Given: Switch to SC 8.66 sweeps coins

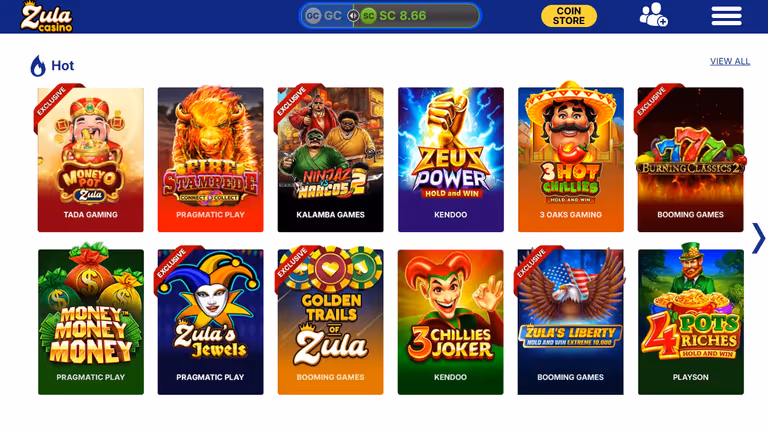Looking at the screenshot, I should pos(395,16).
